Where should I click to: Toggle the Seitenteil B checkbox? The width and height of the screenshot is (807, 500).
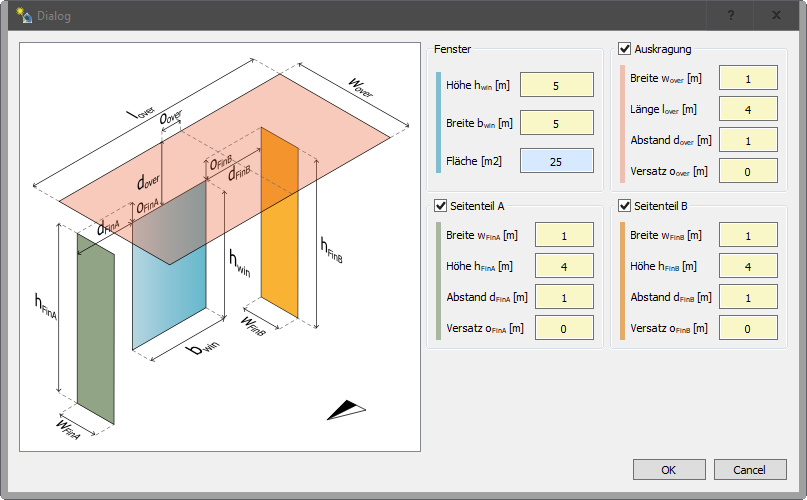(624, 206)
